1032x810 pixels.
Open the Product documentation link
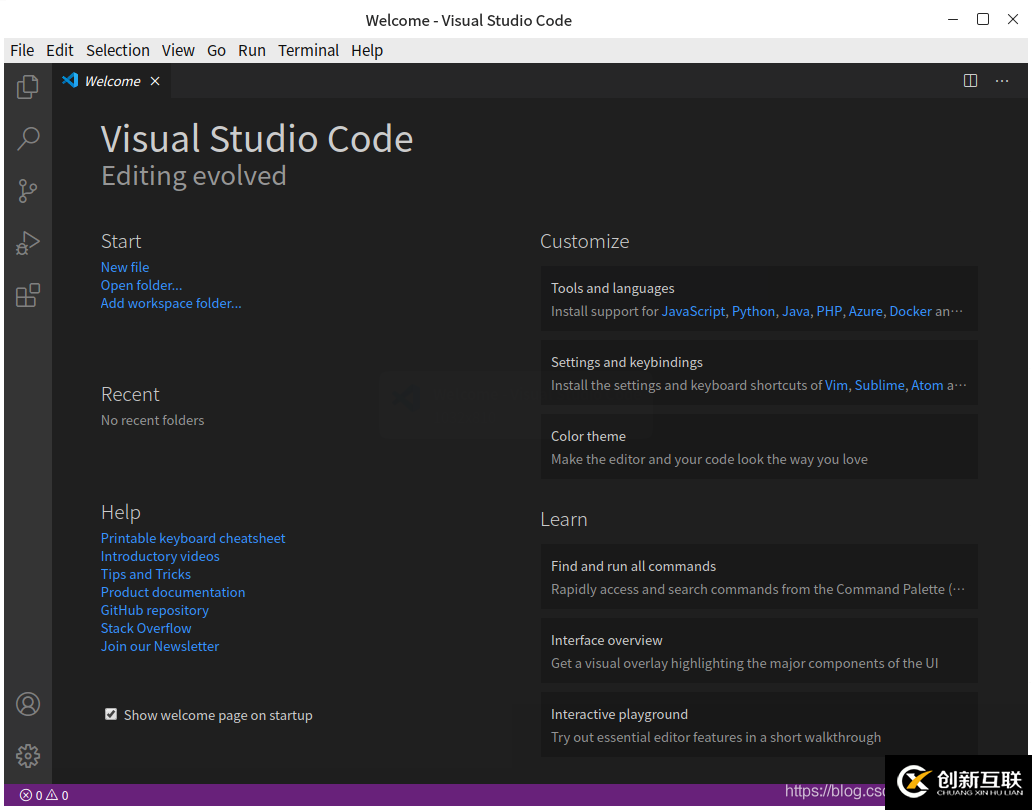click(x=173, y=592)
